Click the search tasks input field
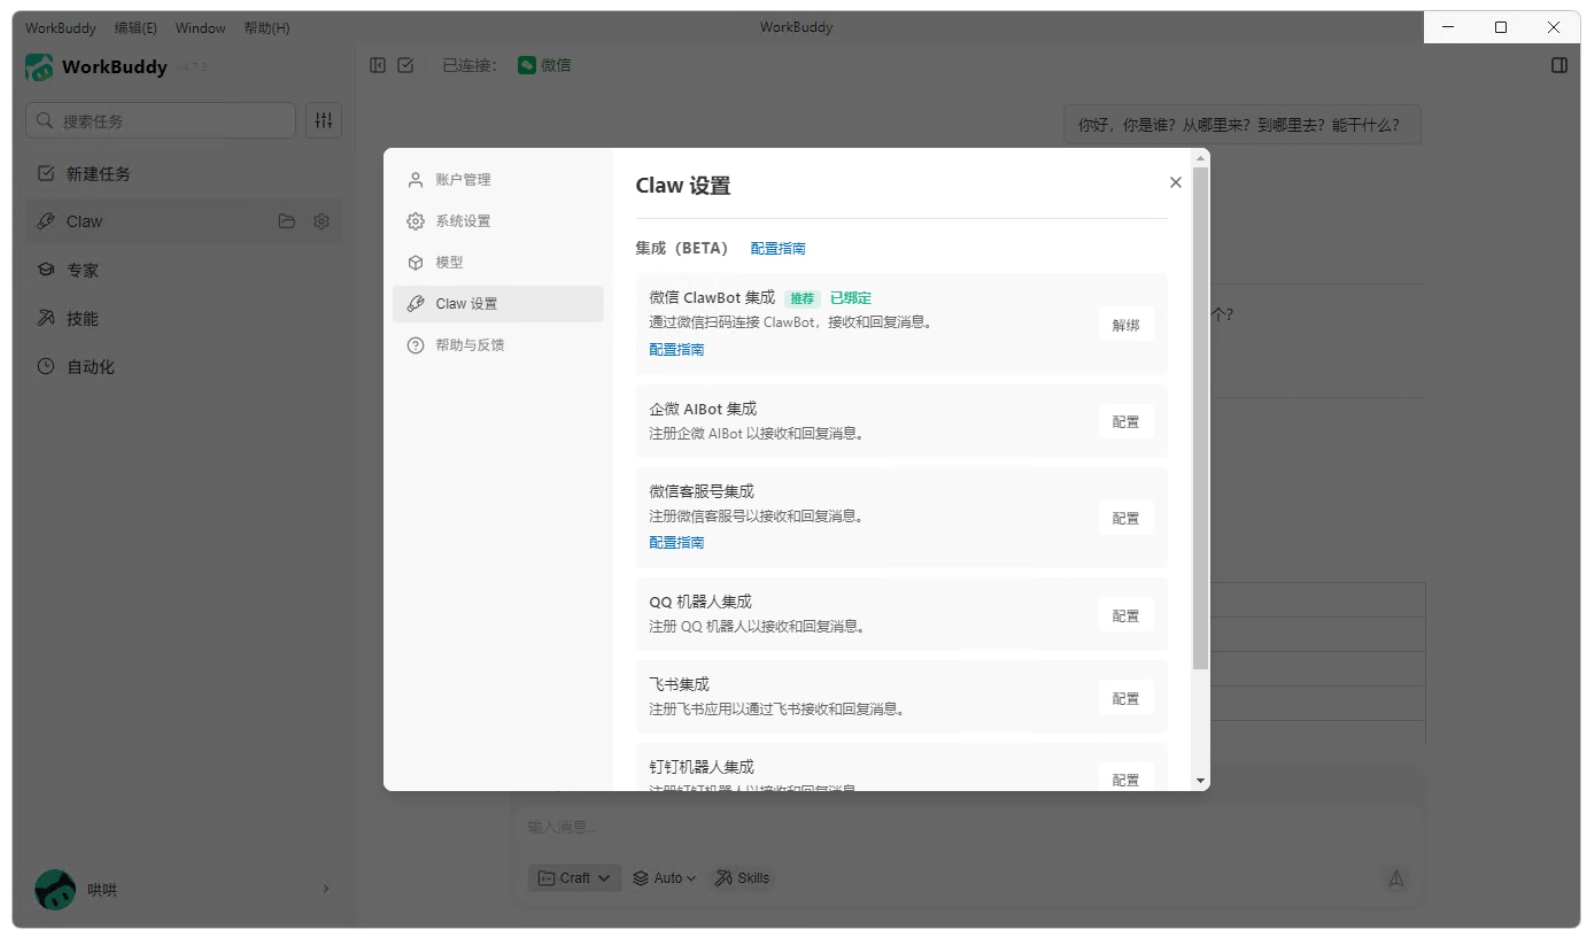 tap(160, 120)
